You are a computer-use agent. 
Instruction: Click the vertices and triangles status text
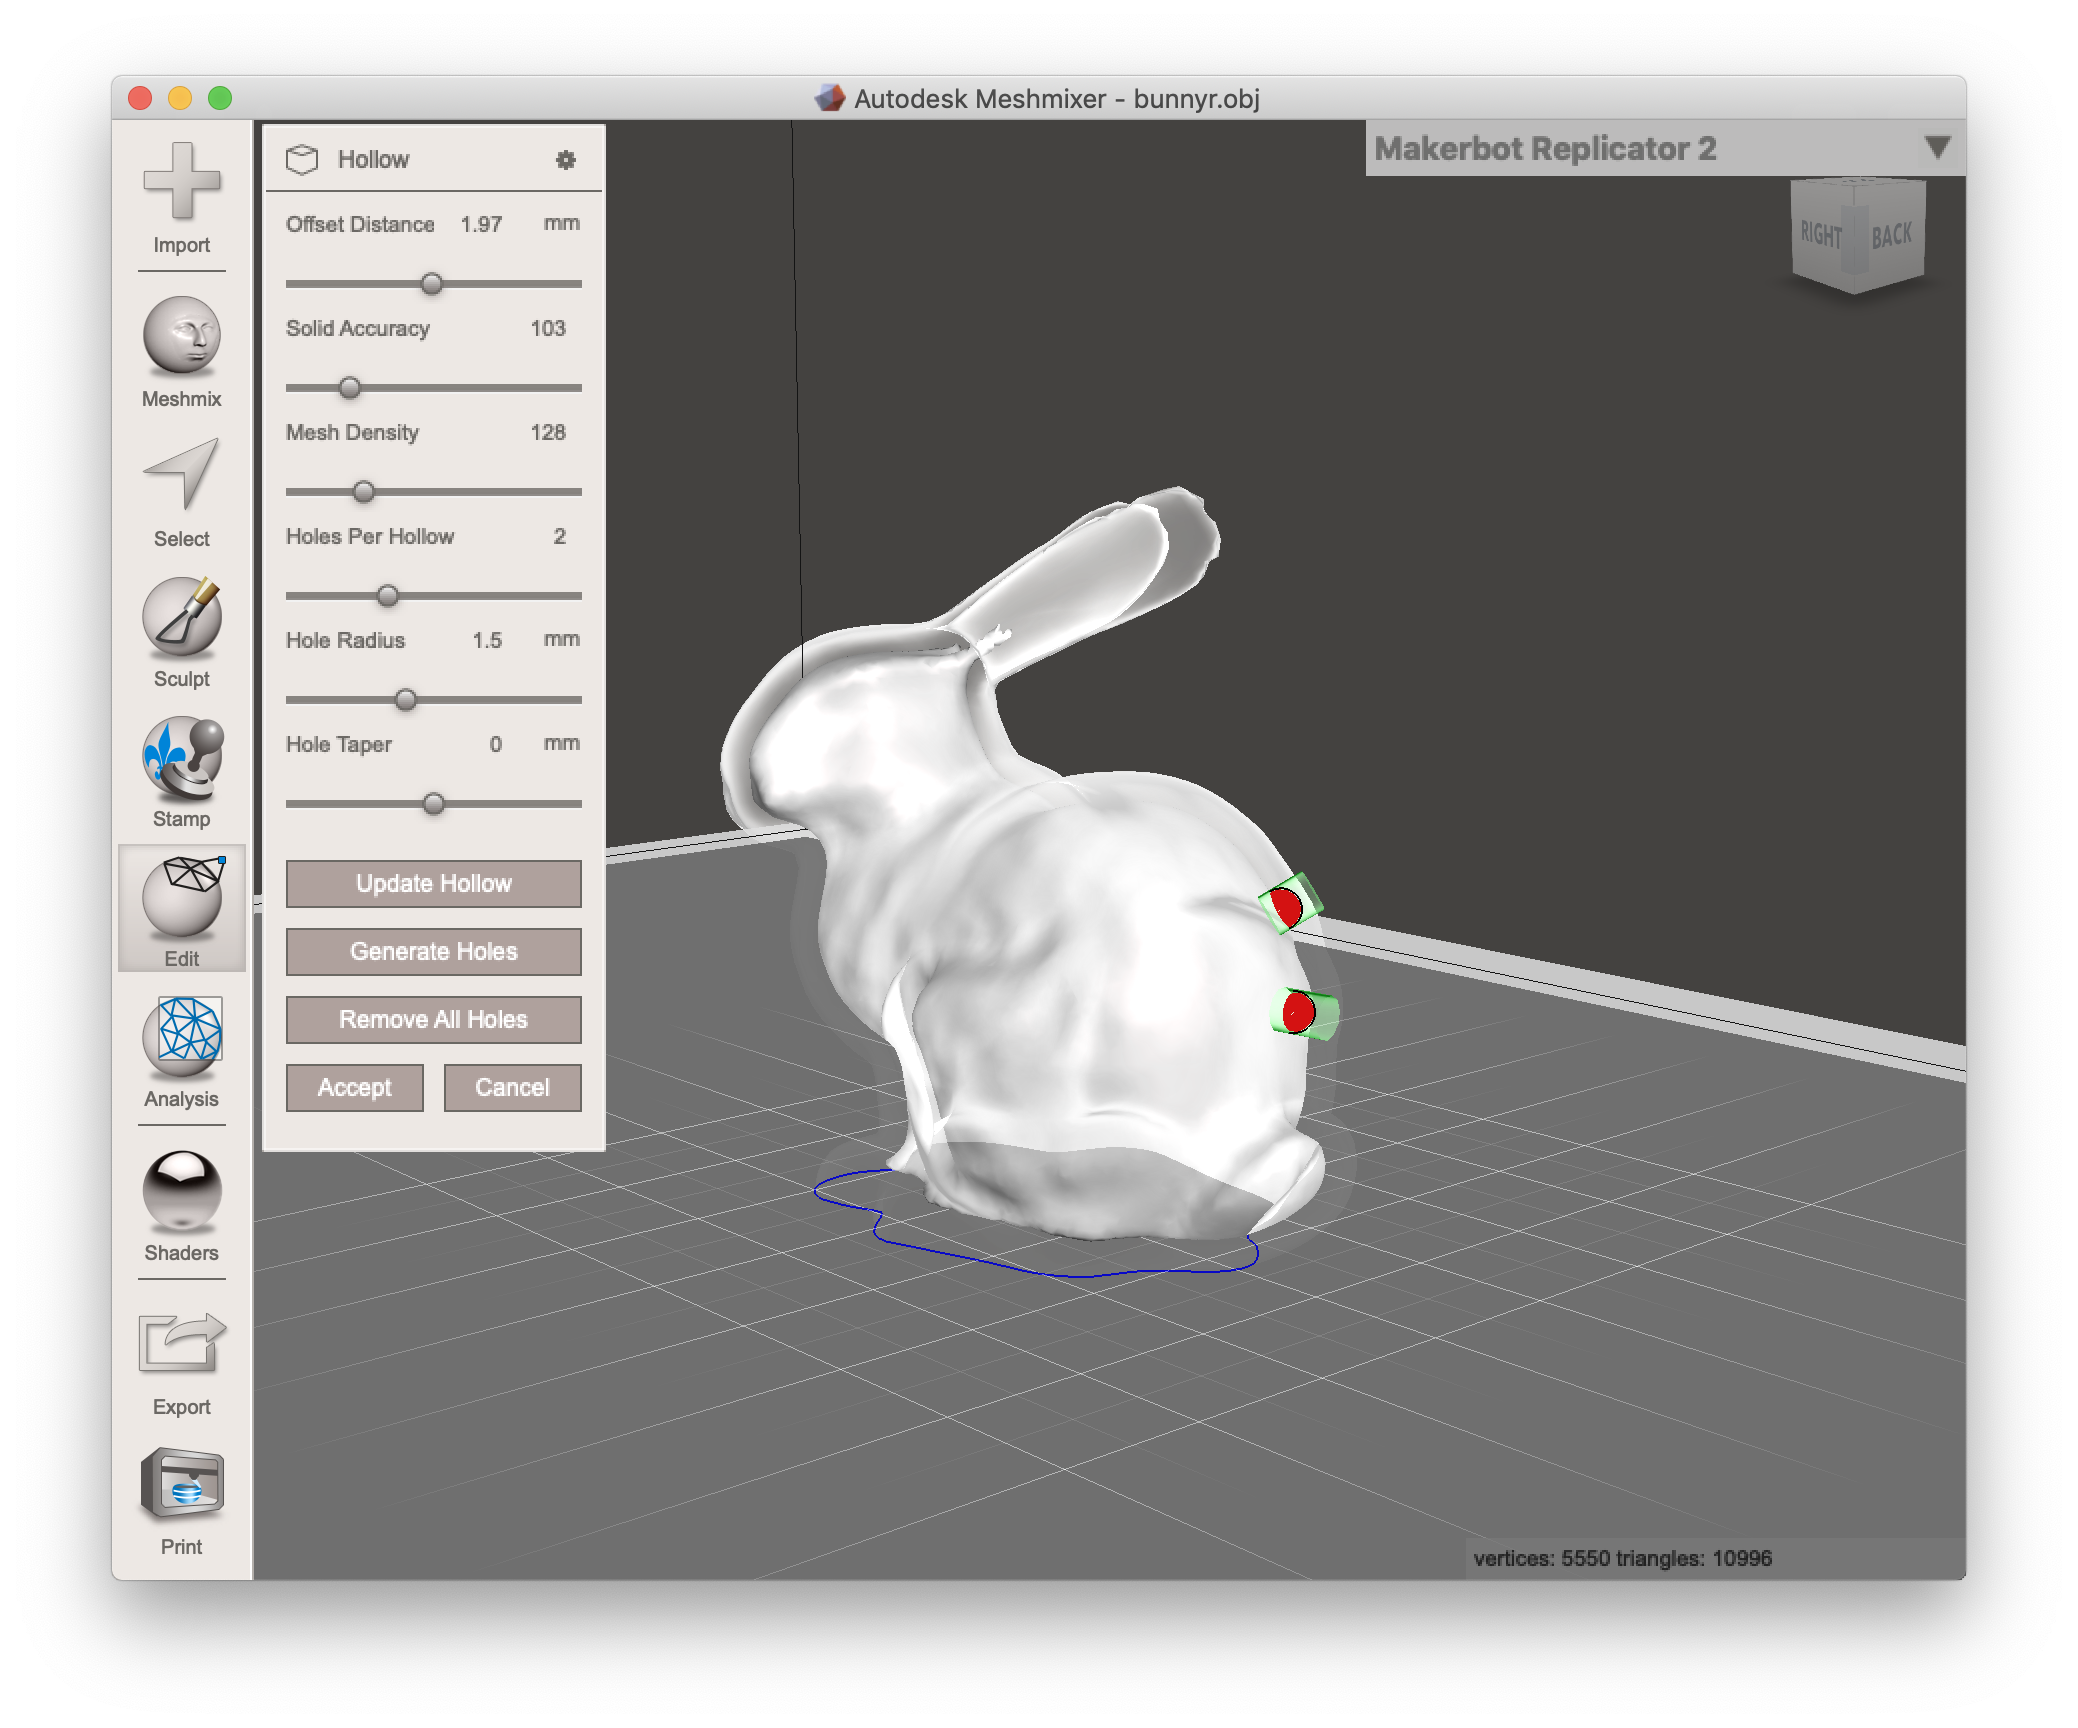click(1622, 1558)
